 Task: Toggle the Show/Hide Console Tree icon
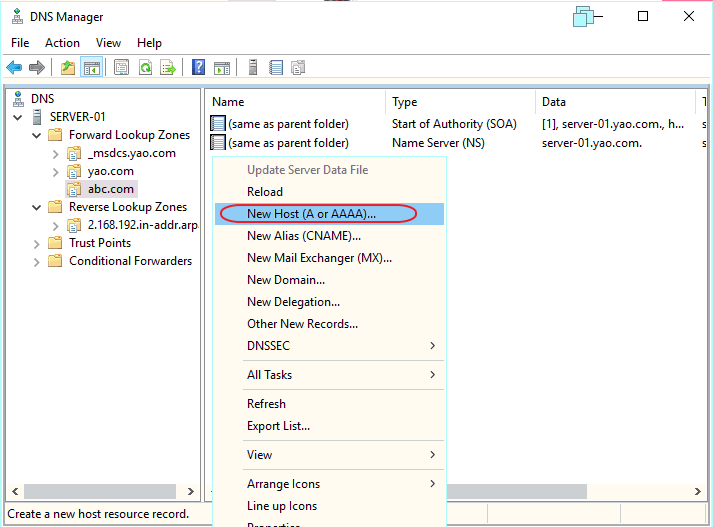(x=91, y=68)
